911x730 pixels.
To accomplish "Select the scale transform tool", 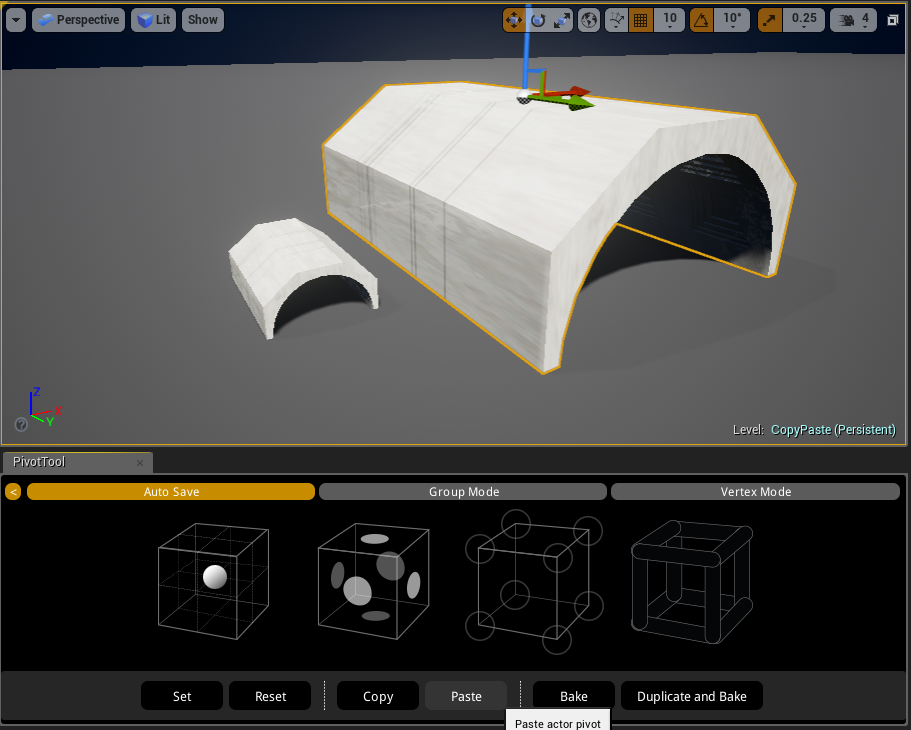I will pos(562,20).
